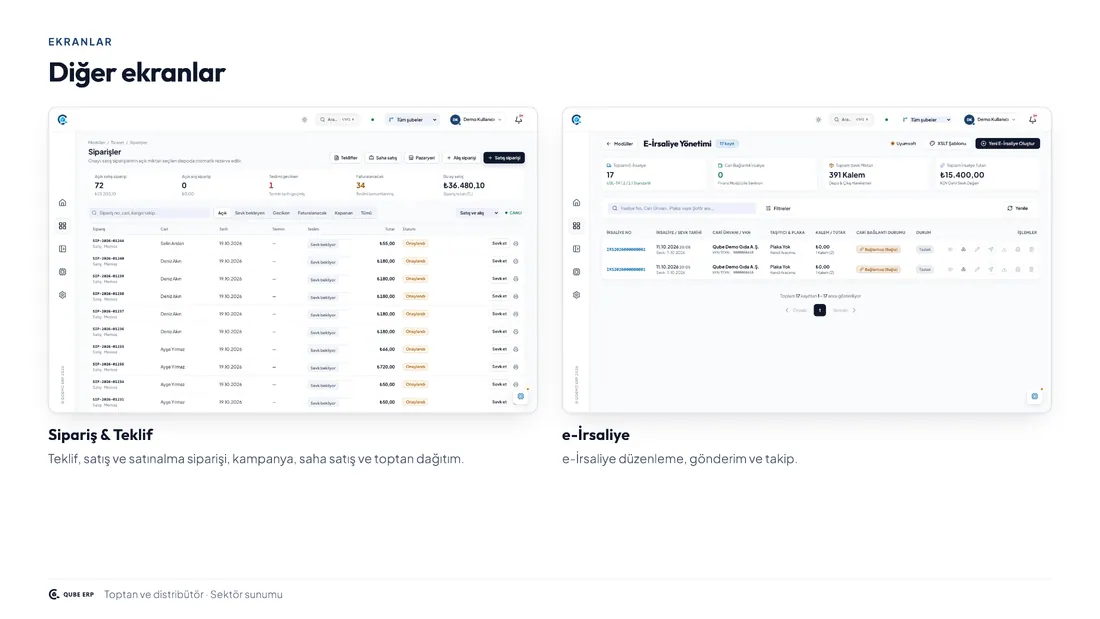
Task: Create new Satış siparişi
Action: coord(504,158)
